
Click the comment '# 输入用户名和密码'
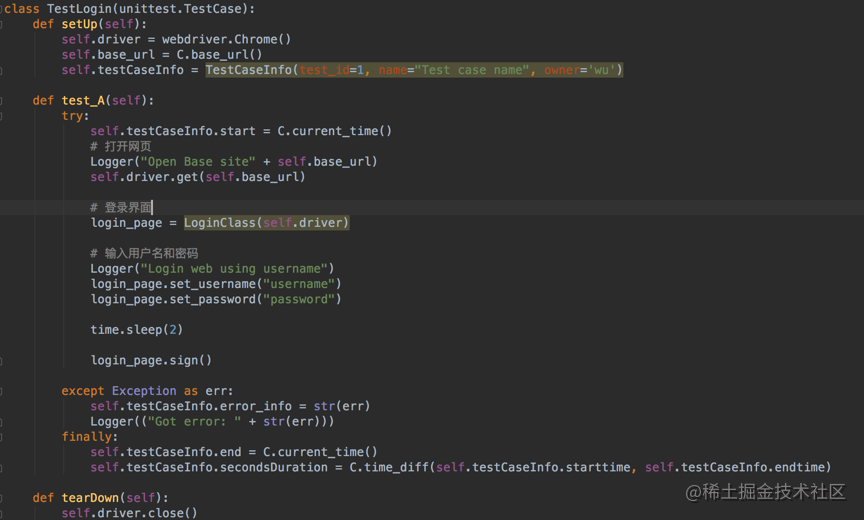[144, 253]
